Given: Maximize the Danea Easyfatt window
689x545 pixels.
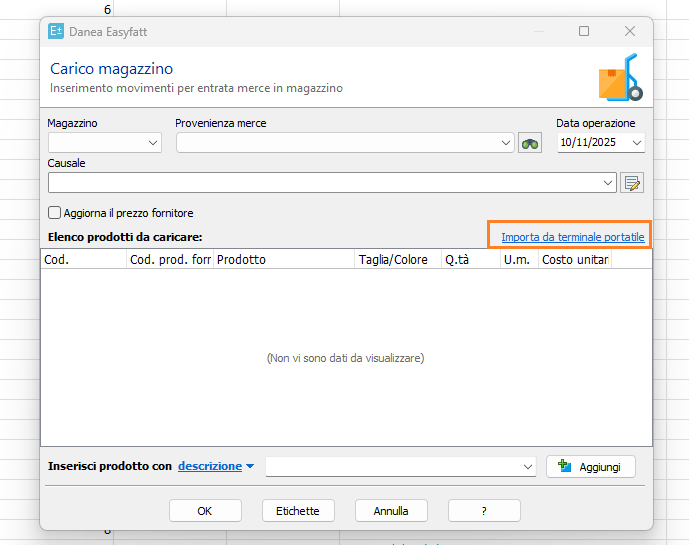Looking at the screenshot, I should tap(584, 32).
